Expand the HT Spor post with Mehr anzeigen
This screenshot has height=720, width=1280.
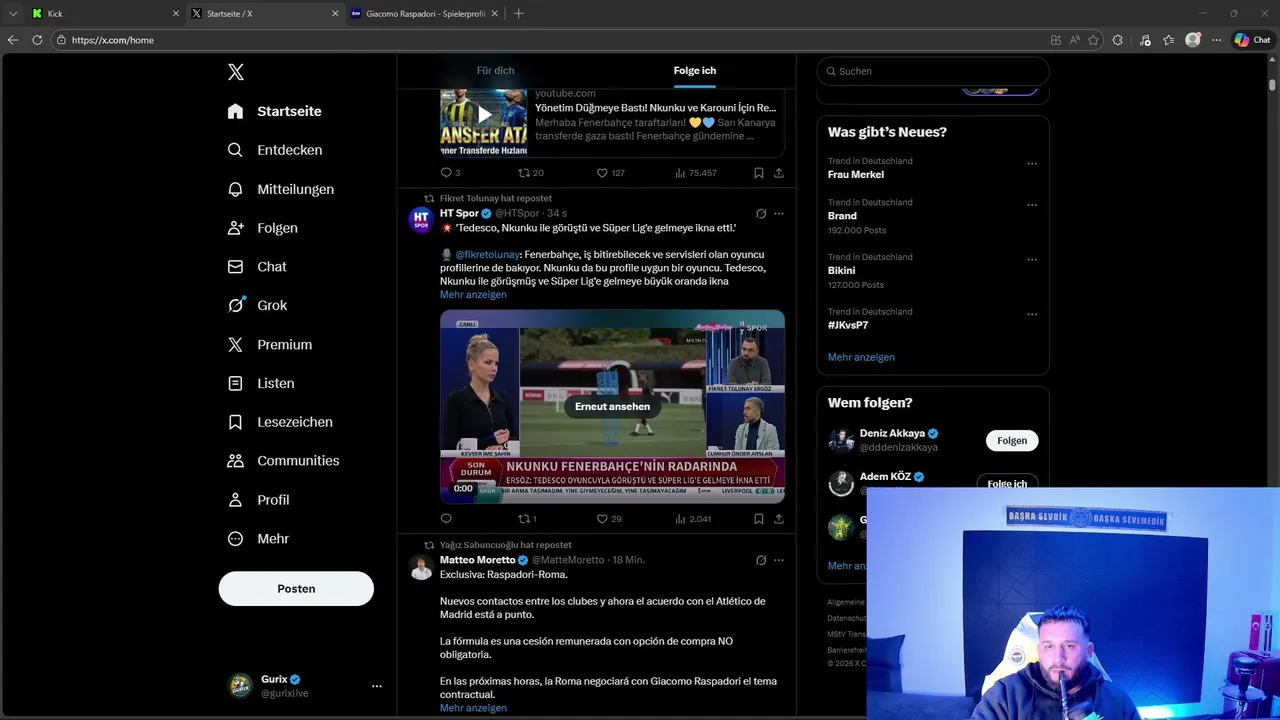[473, 295]
